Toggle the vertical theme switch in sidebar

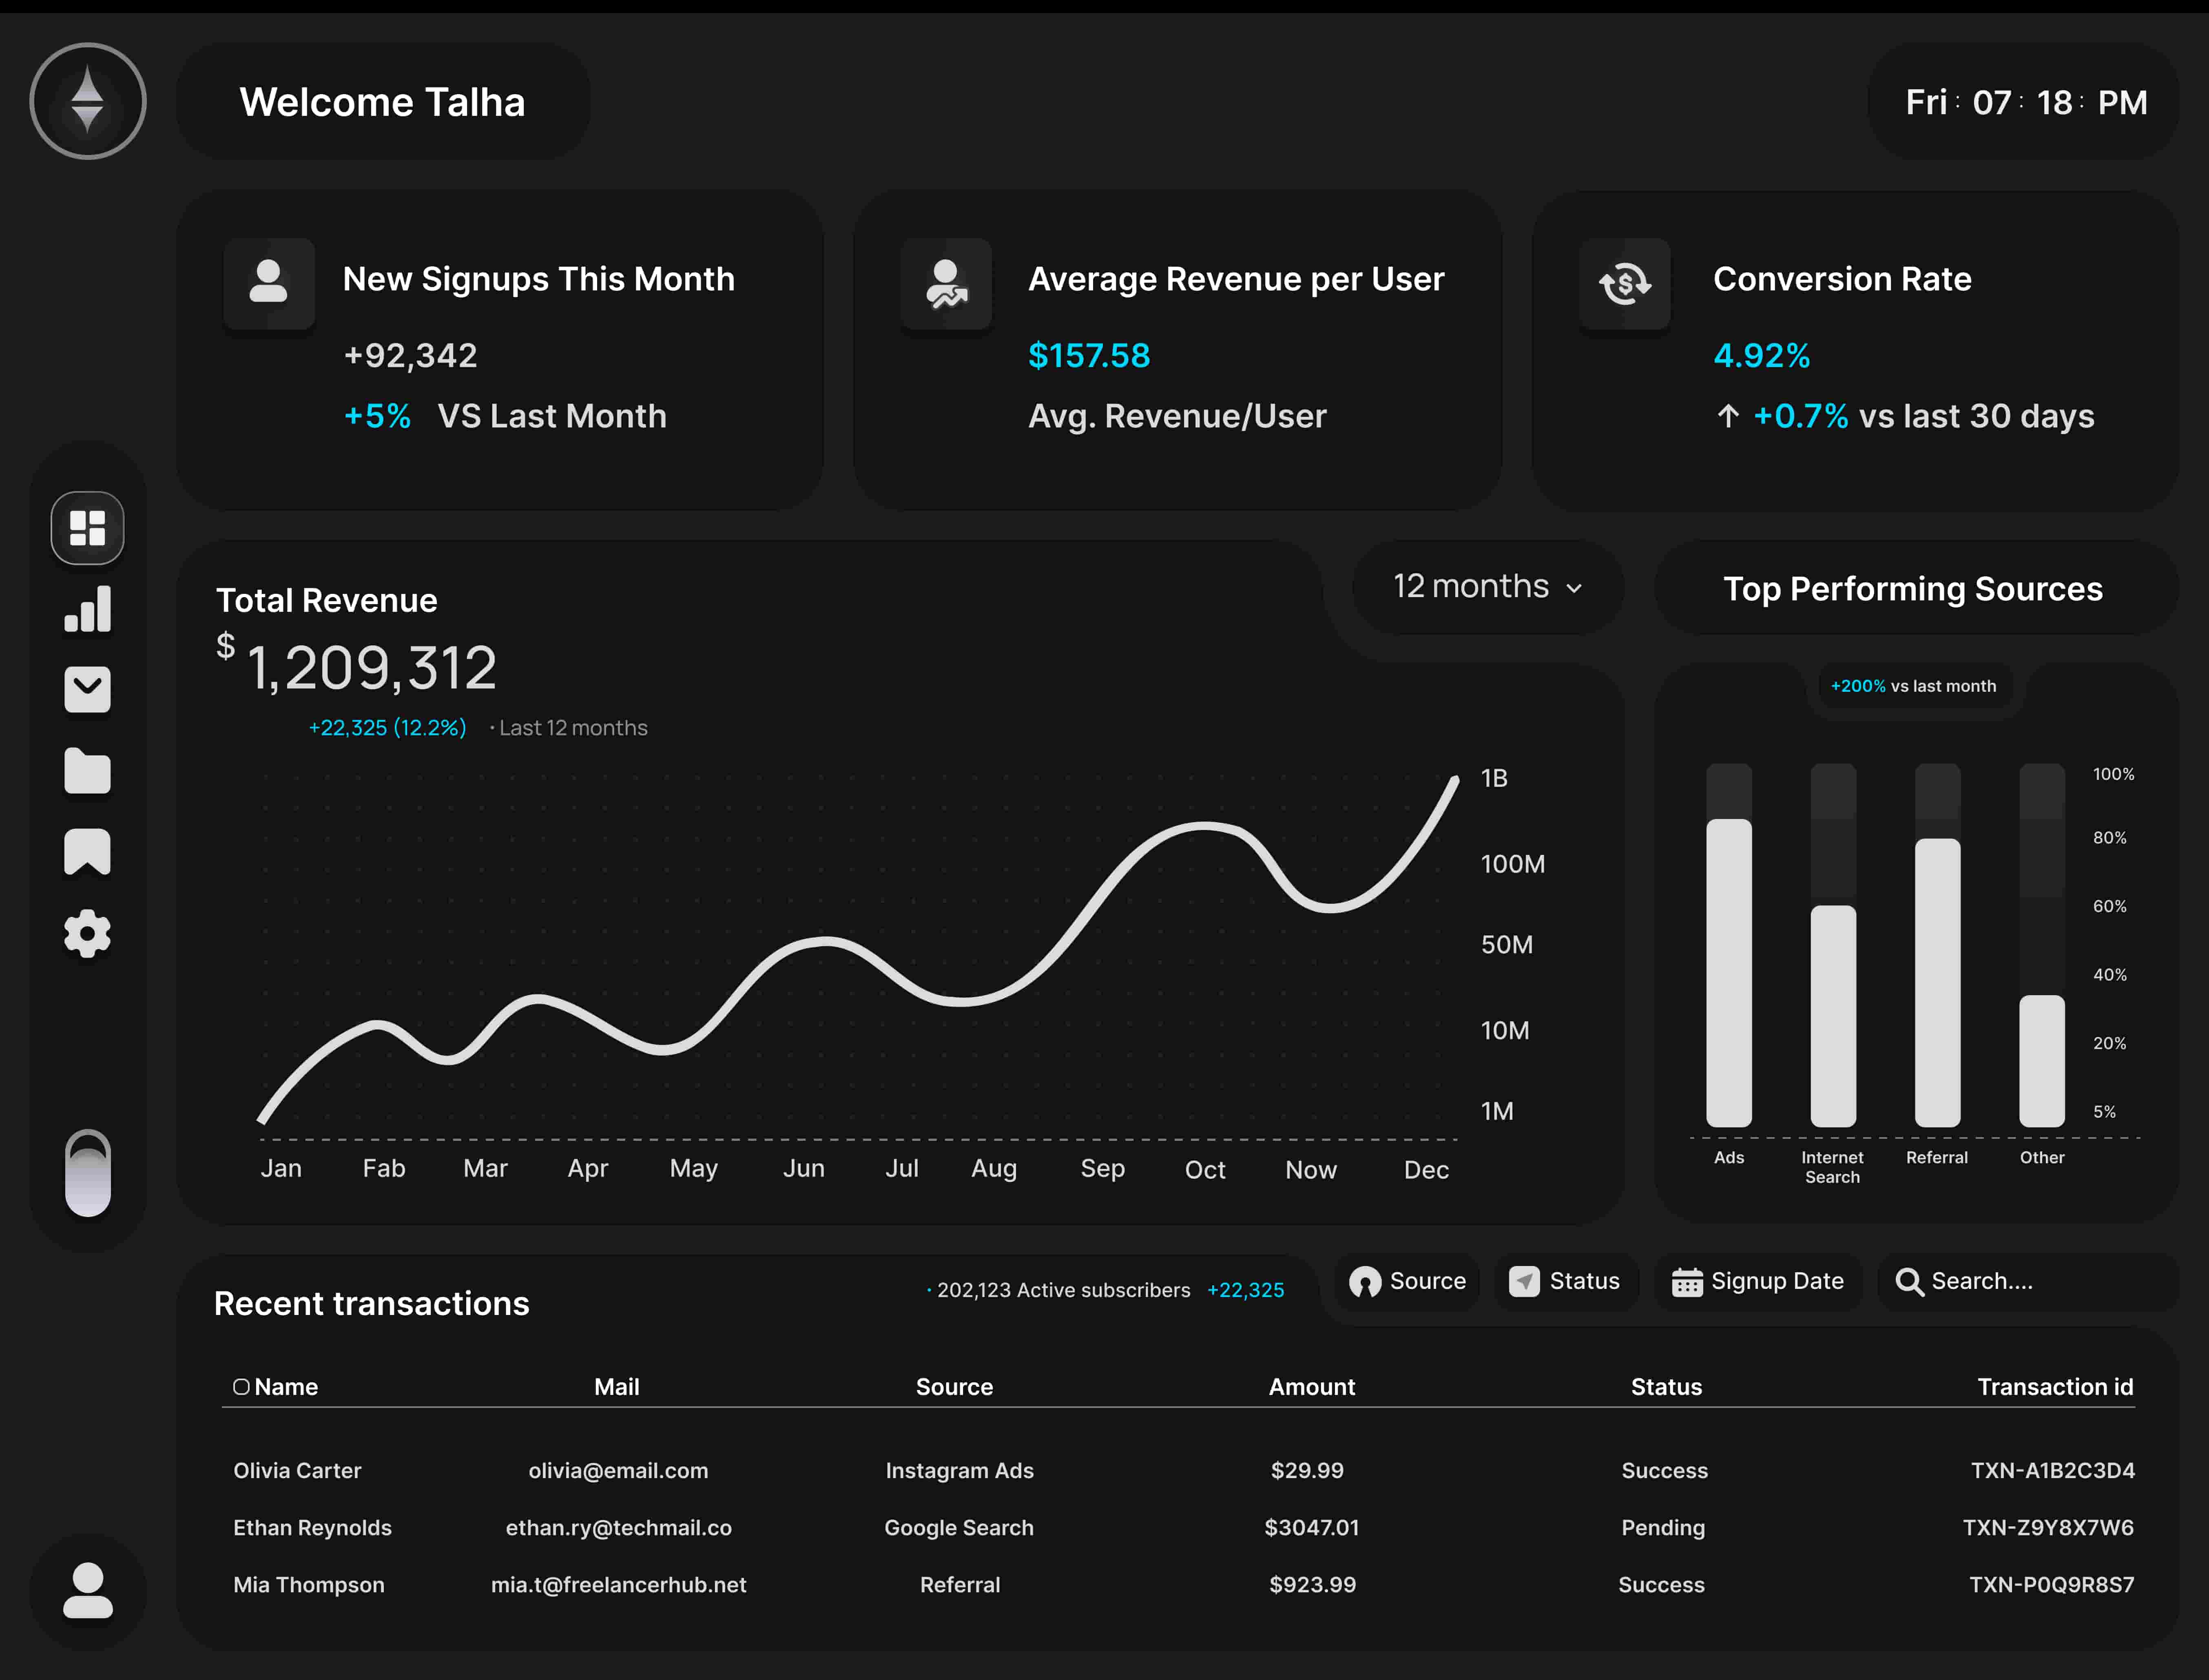[88, 1173]
